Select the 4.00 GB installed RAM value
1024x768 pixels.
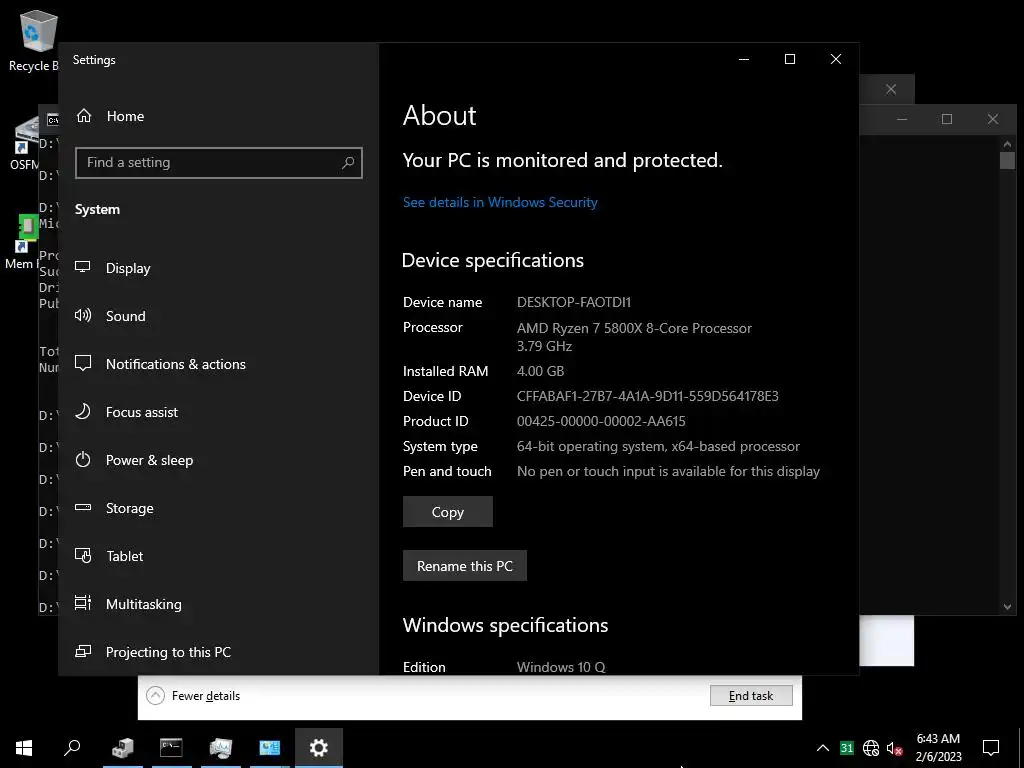[x=540, y=371]
